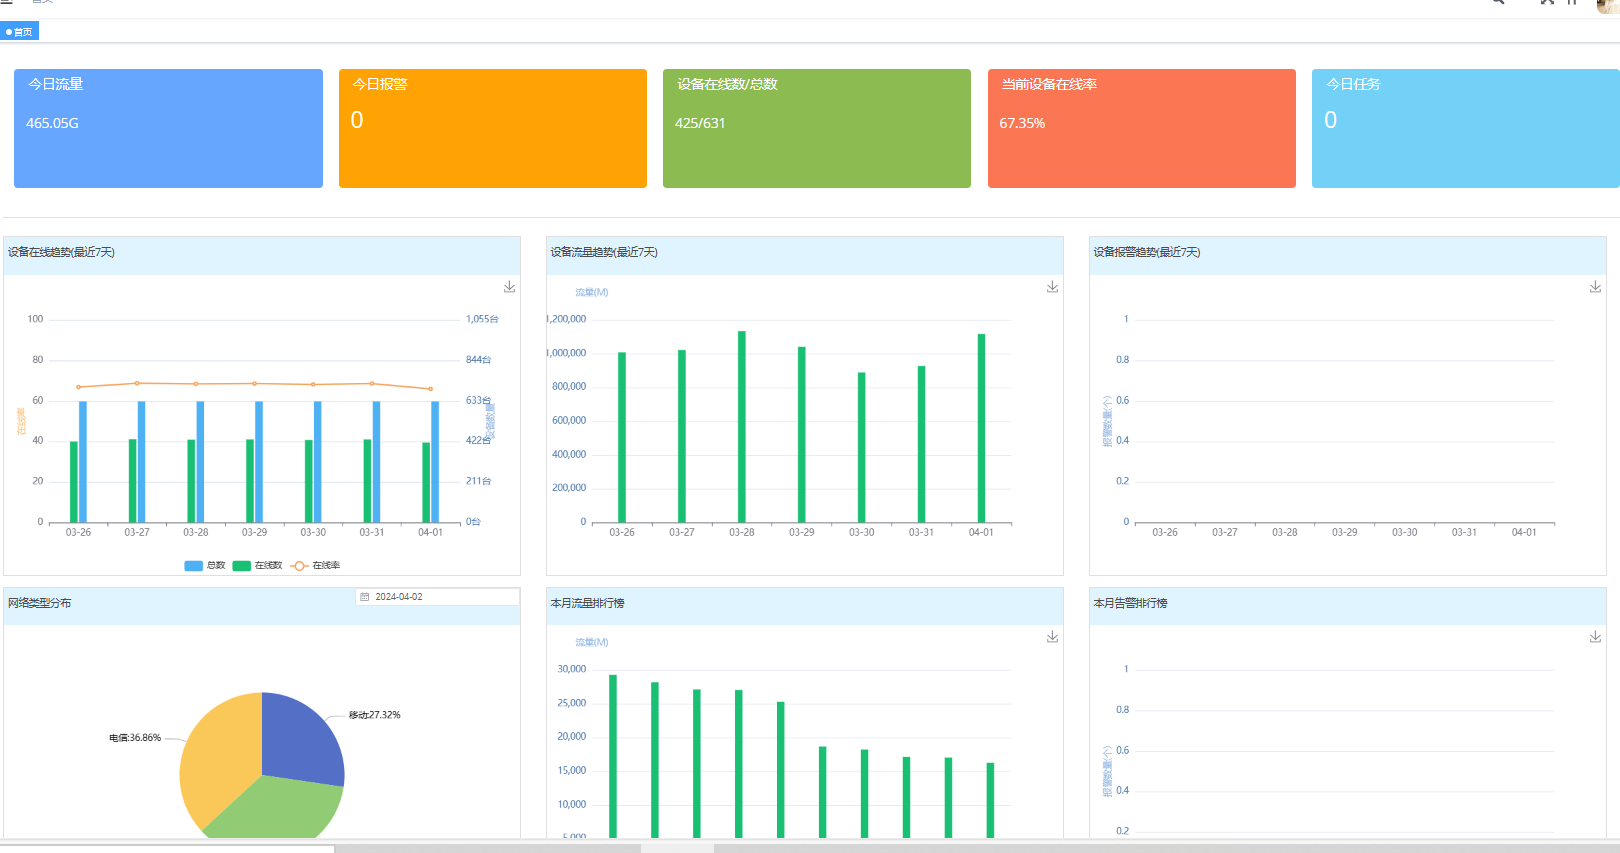
Task: Open the 设备在线数/总数 summary card
Action: (817, 128)
